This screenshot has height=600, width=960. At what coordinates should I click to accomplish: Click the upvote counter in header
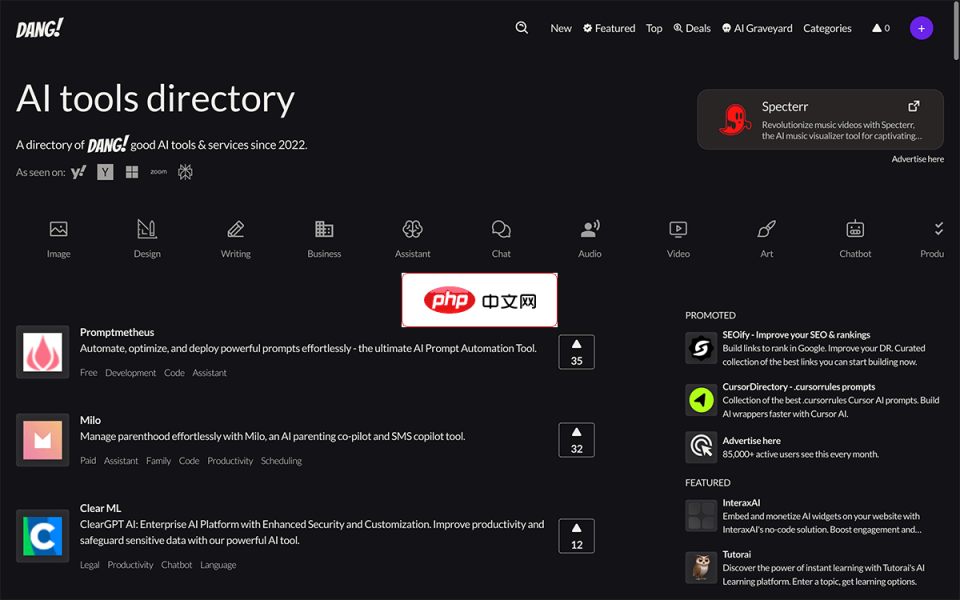[x=881, y=28]
